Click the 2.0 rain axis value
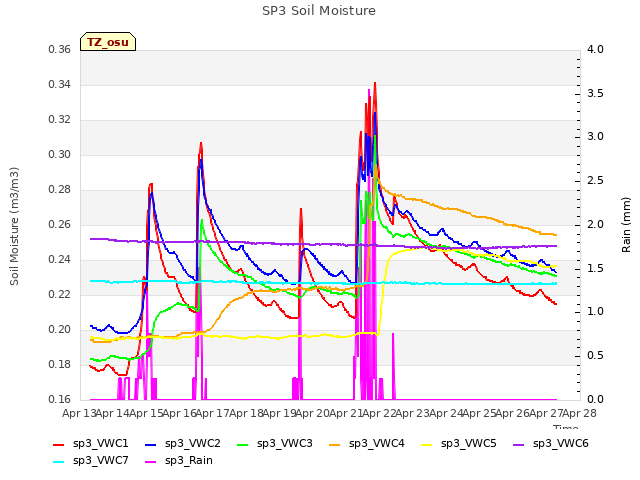The width and height of the screenshot is (640, 480). point(595,225)
